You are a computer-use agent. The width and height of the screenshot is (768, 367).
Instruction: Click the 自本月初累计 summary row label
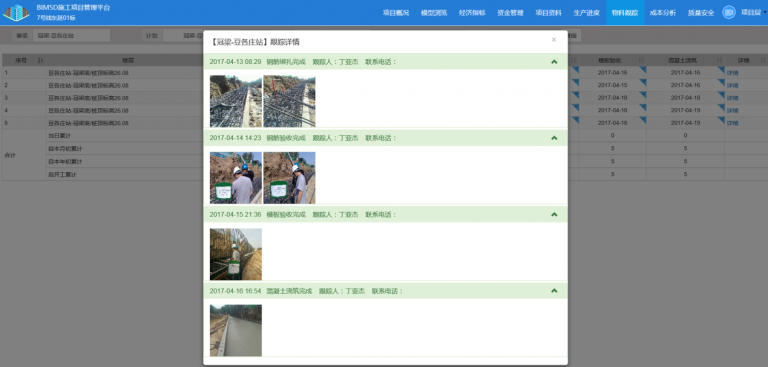[x=65, y=148]
